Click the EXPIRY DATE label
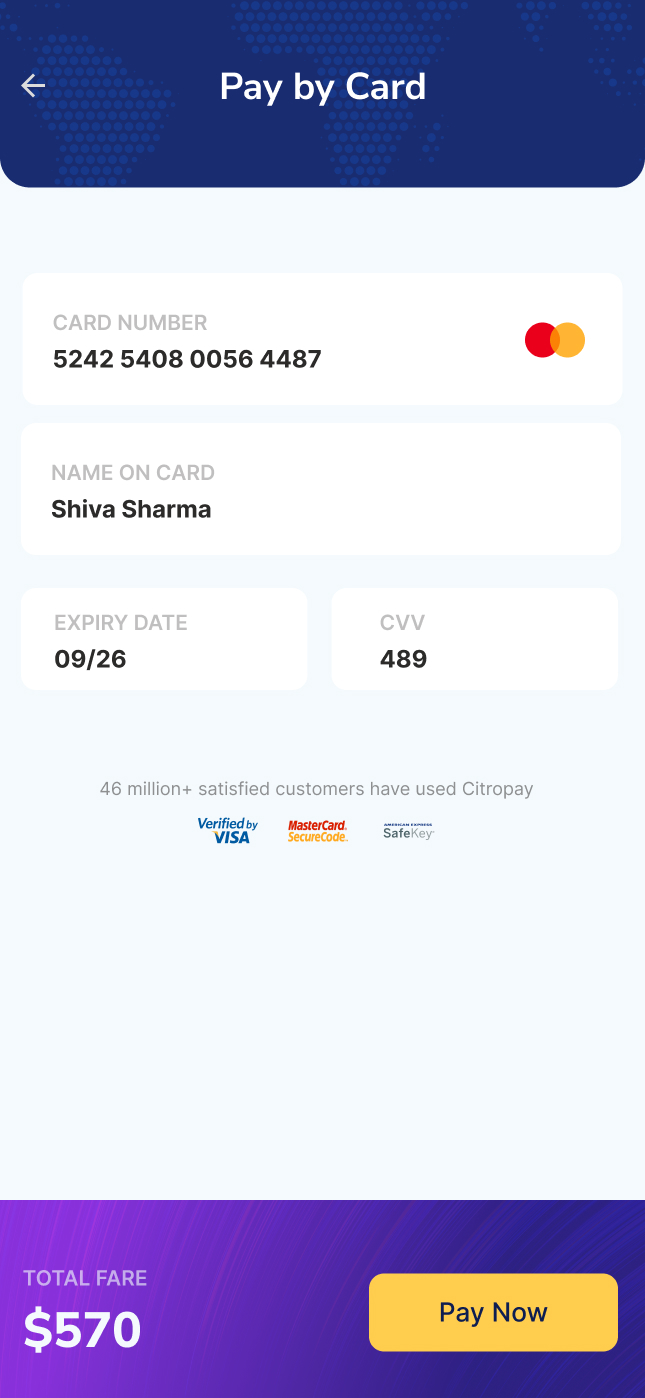The width and height of the screenshot is (645, 1398). [x=121, y=623]
